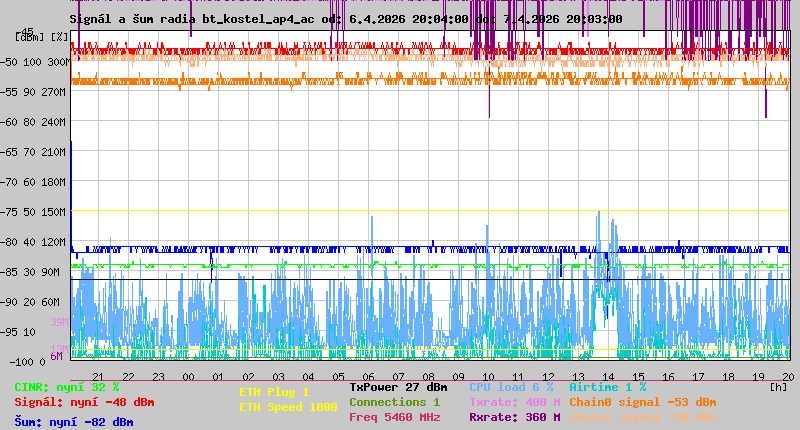Click the orange Chain0 signal legend entry
This screenshot has width=800, height=430.
643,402
